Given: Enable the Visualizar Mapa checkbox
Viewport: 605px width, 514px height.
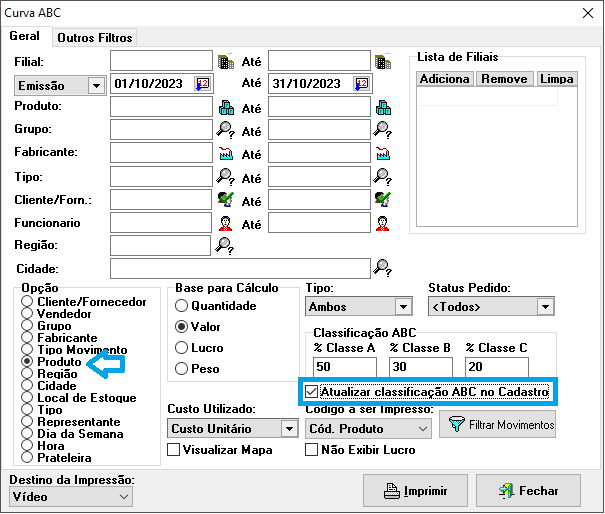Looking at the screenshot, I should (x=174, y=450).
